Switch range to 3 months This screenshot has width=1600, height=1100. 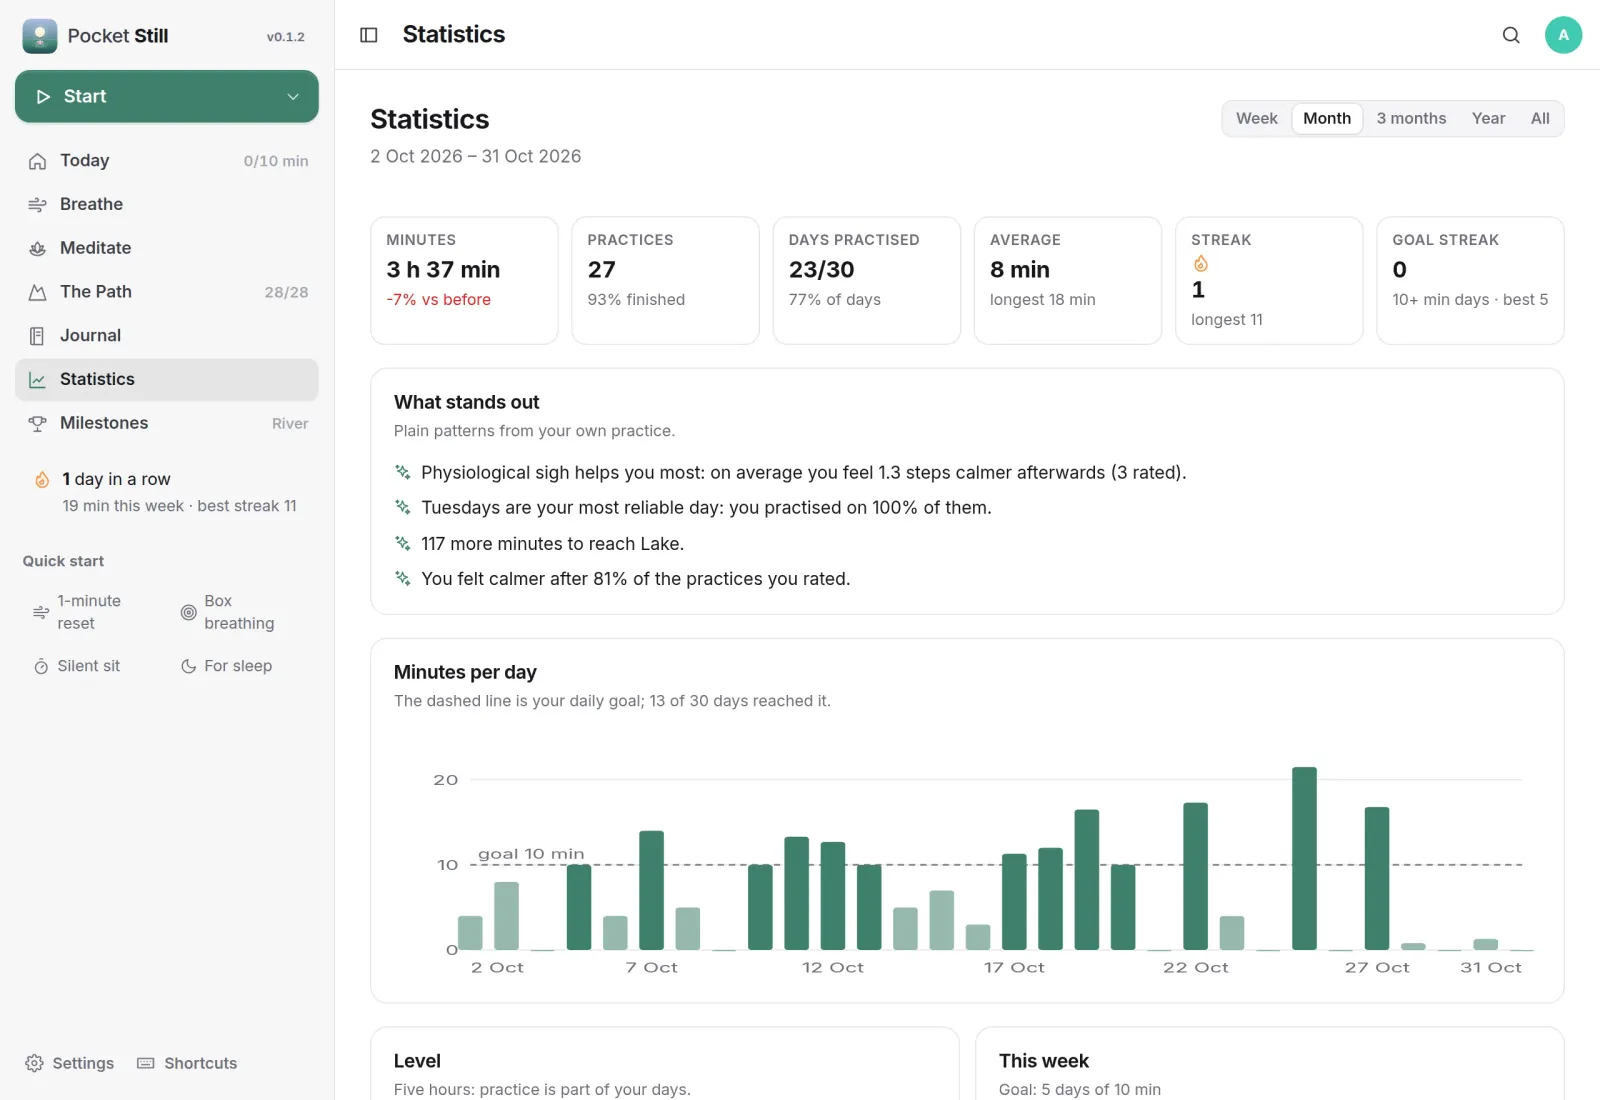(1411, 119)
